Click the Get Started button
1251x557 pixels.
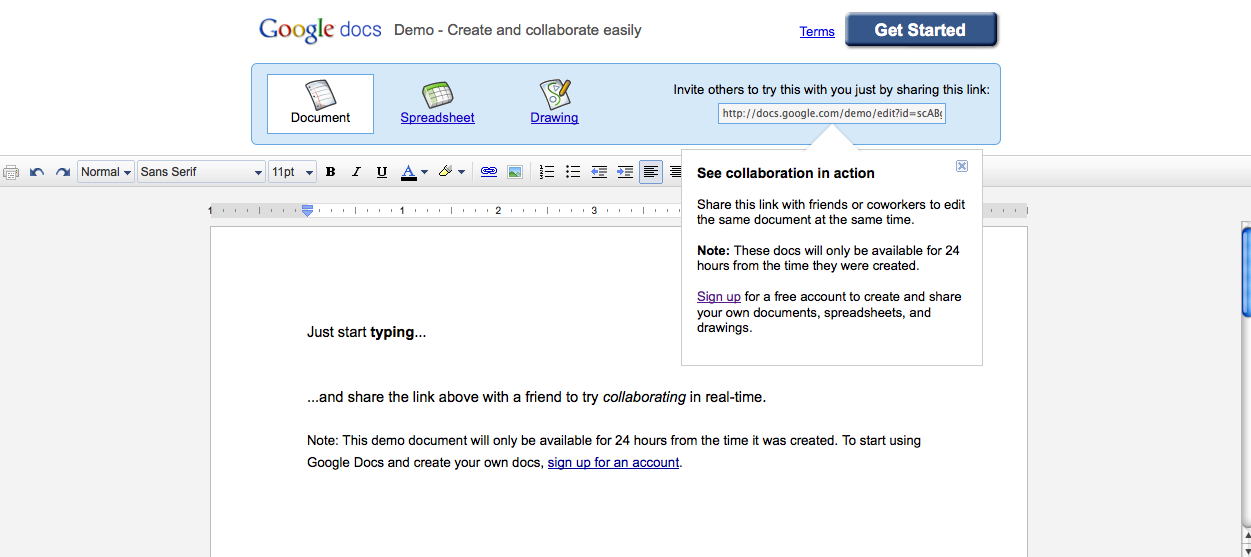[x=921, y=30]
